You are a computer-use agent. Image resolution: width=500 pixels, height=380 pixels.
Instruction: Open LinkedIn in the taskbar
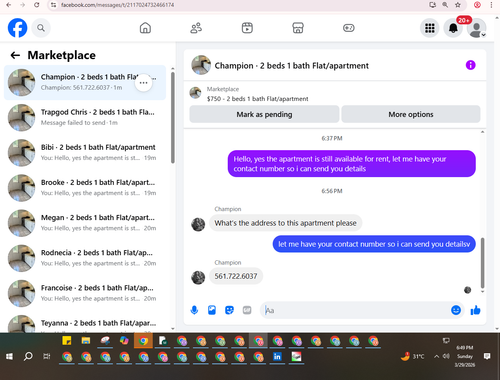(x=277, y=357)
